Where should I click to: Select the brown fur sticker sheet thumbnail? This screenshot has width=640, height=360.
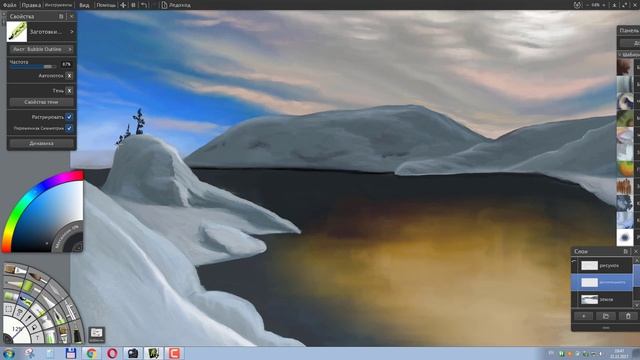pyautogui.click(x=624, y=67)
